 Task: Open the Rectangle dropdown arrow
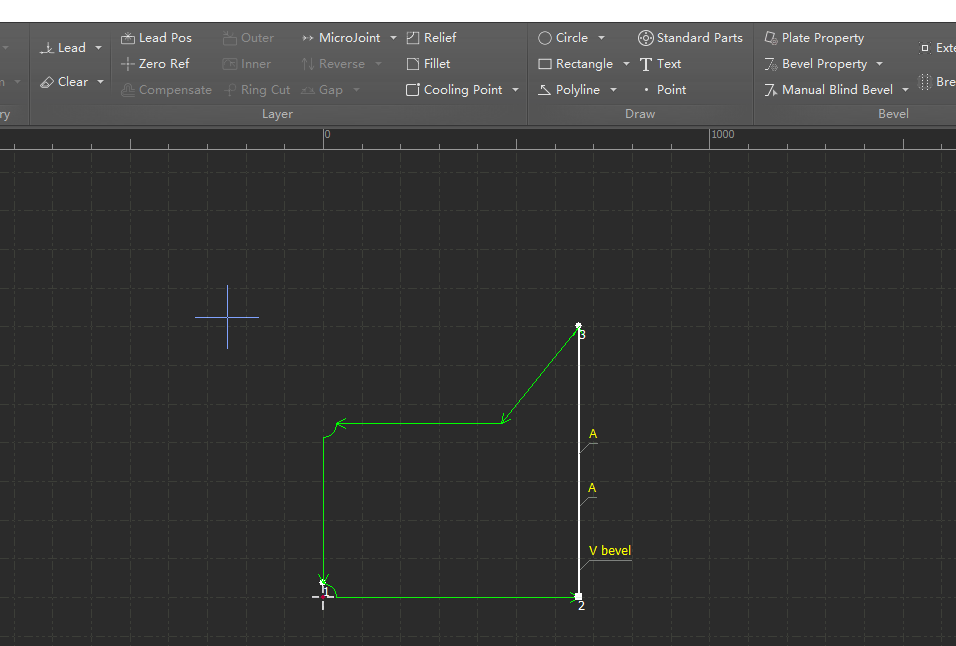[626, 64]
